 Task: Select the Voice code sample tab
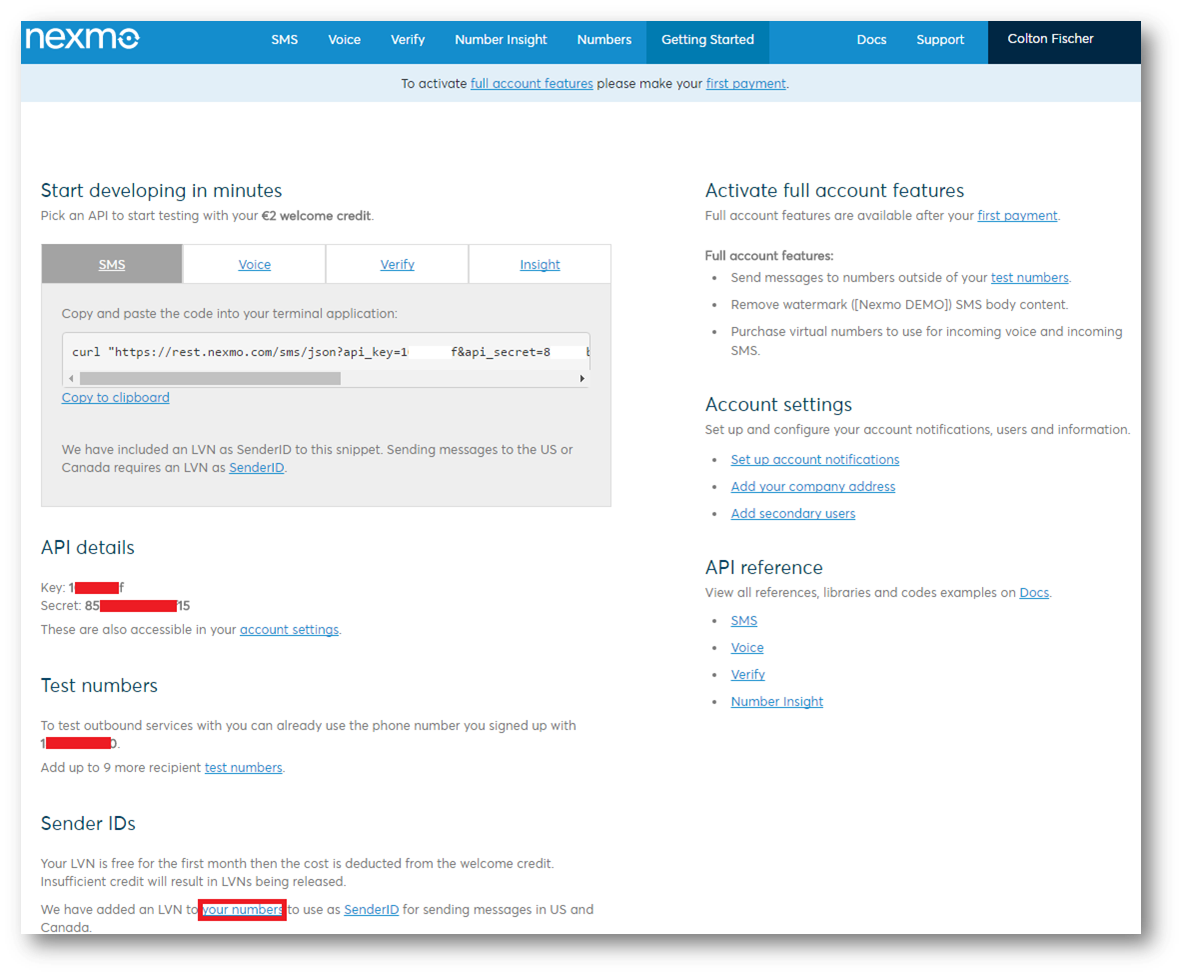(x=254, y=265)
